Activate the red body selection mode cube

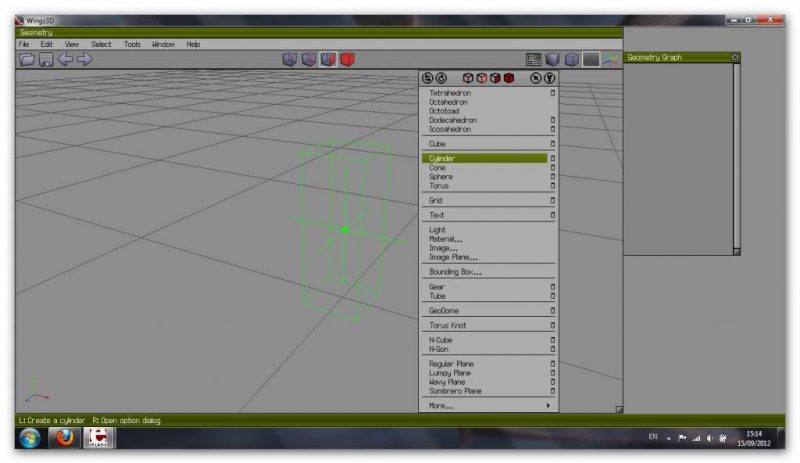[x=347, y=60]
